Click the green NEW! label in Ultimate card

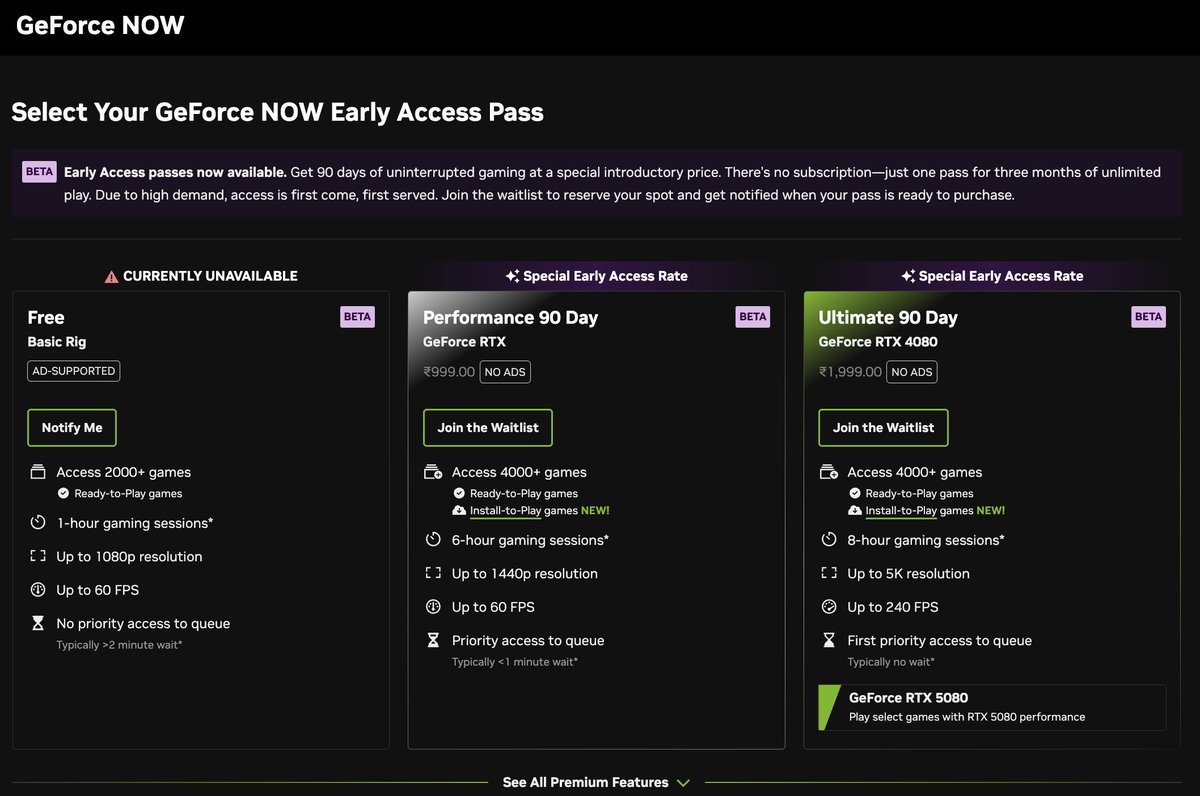(x=990, y=511)
